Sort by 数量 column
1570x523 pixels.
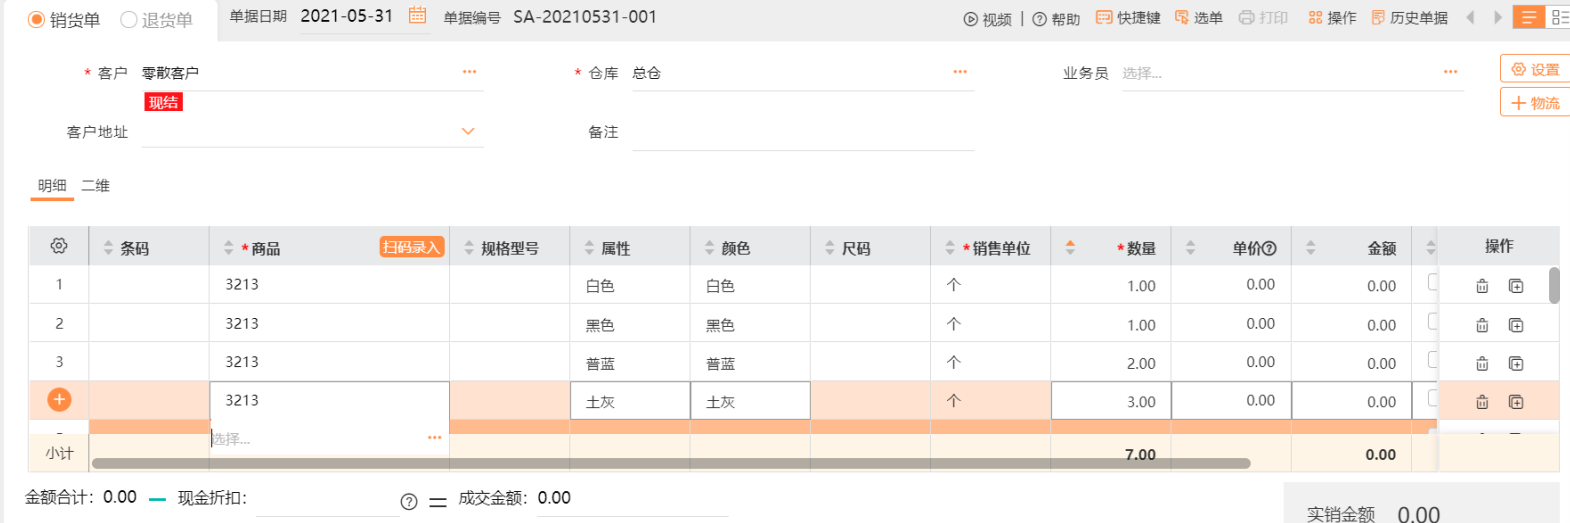coord(1070,248)
